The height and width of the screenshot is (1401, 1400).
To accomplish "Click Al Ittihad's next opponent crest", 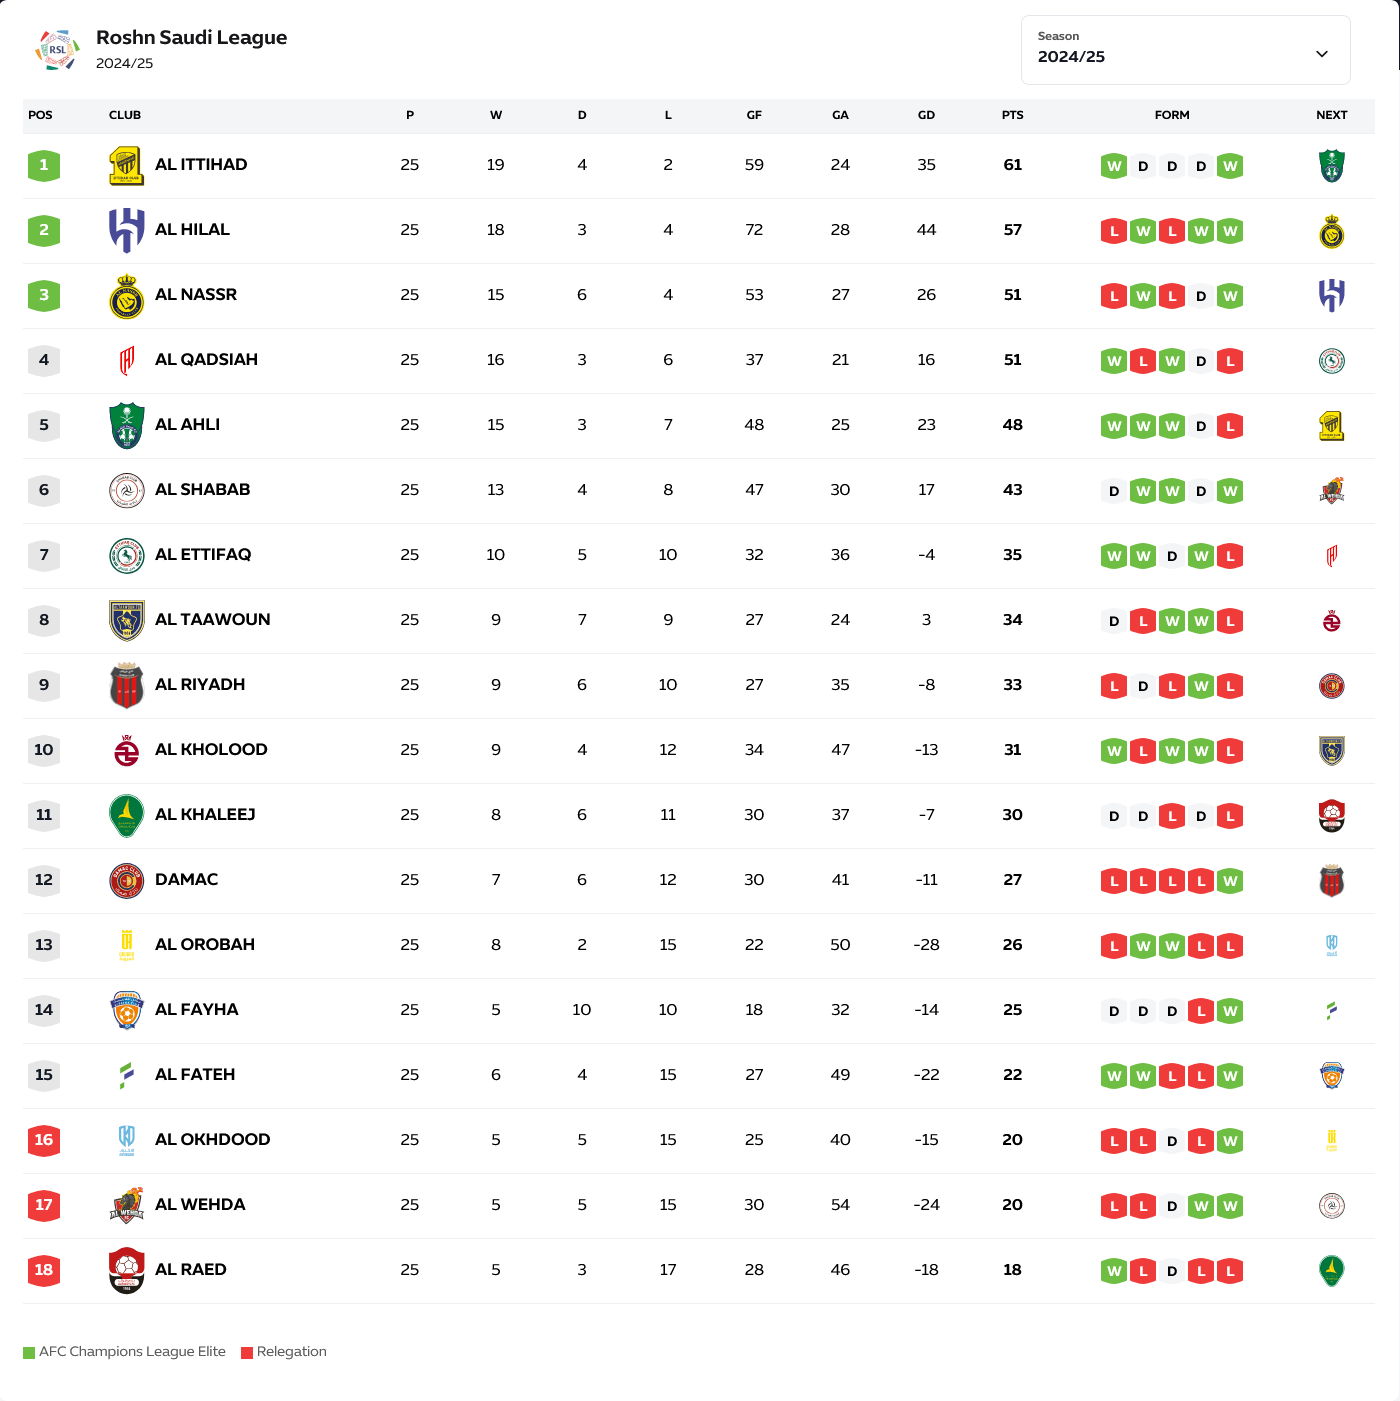I will (x=1331, y=166).
